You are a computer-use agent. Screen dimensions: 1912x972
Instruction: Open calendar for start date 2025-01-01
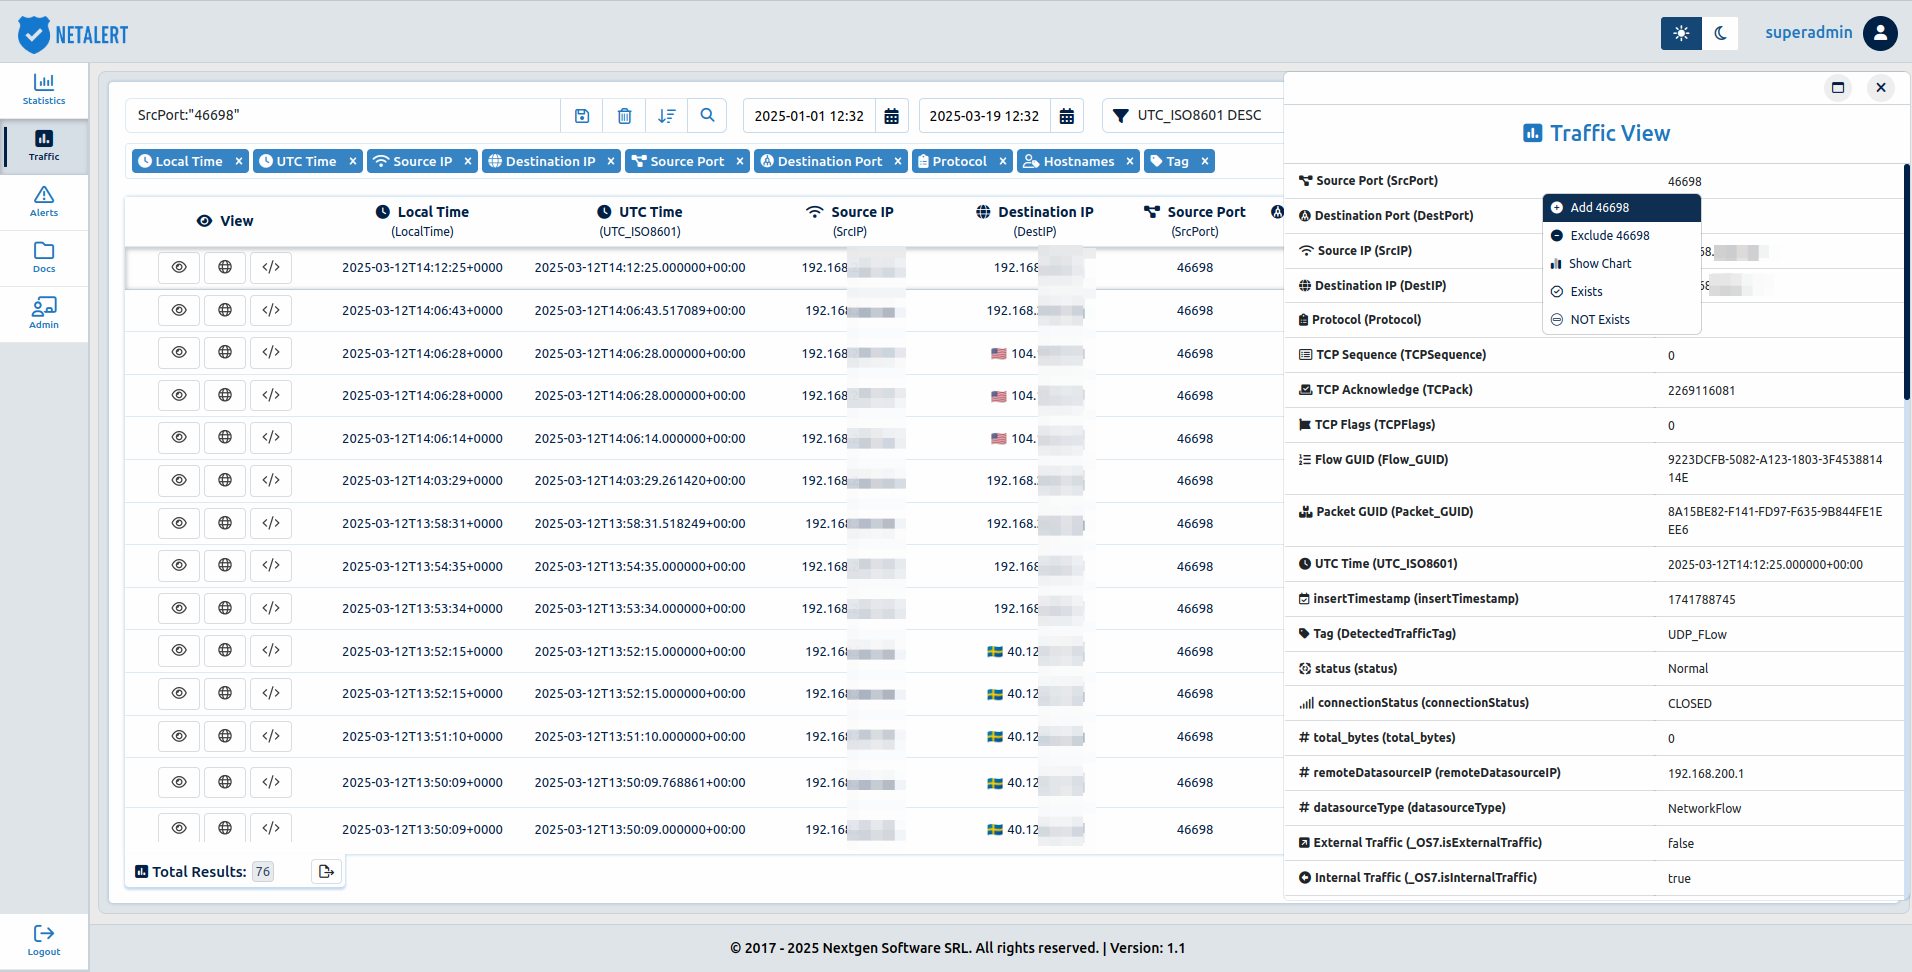click(x=892, y=116)
